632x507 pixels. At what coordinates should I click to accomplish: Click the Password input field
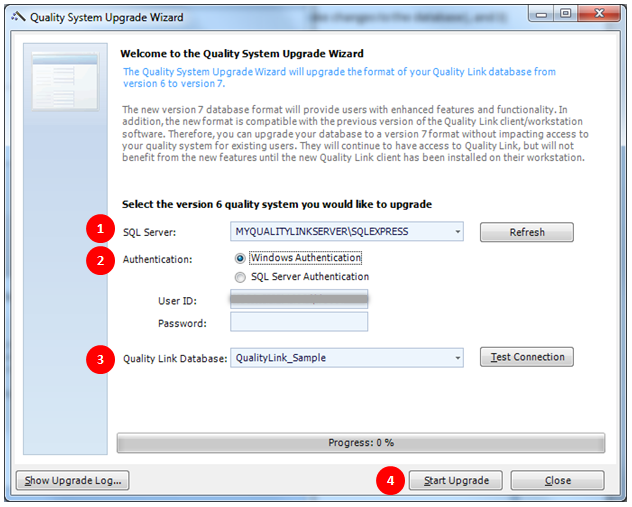[x=299, y=322]
